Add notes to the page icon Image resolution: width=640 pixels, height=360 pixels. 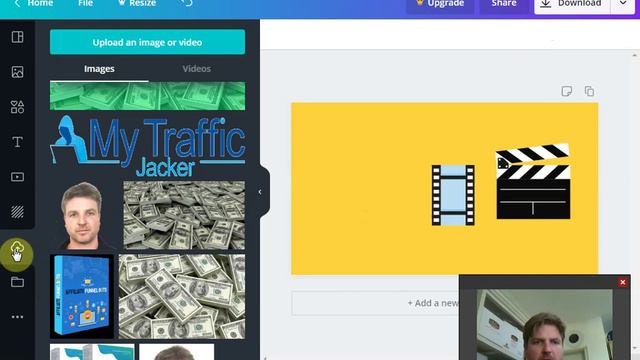coord(567,91)
